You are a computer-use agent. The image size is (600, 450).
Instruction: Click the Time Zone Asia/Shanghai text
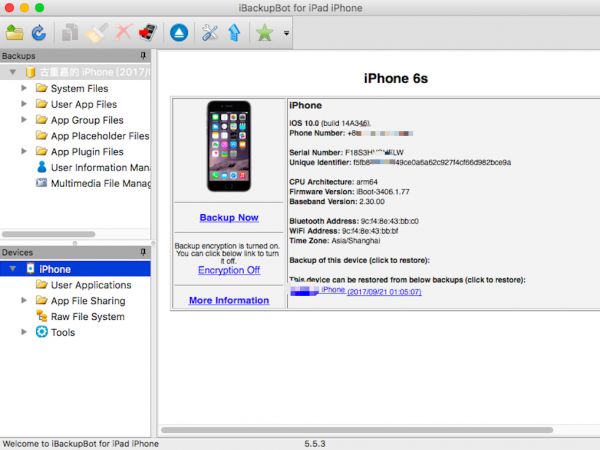[335, 241]
